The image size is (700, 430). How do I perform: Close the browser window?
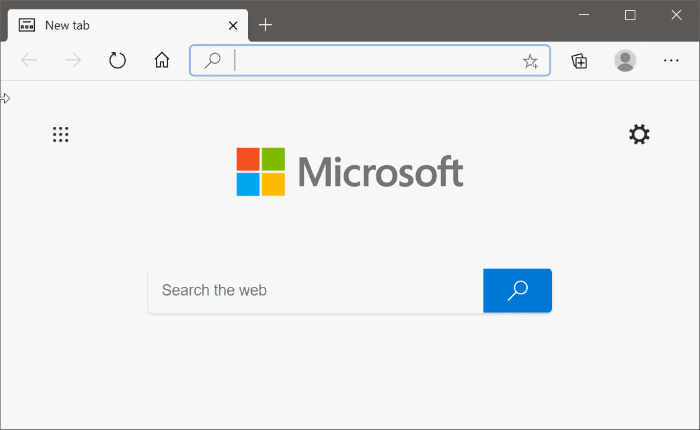676,15
